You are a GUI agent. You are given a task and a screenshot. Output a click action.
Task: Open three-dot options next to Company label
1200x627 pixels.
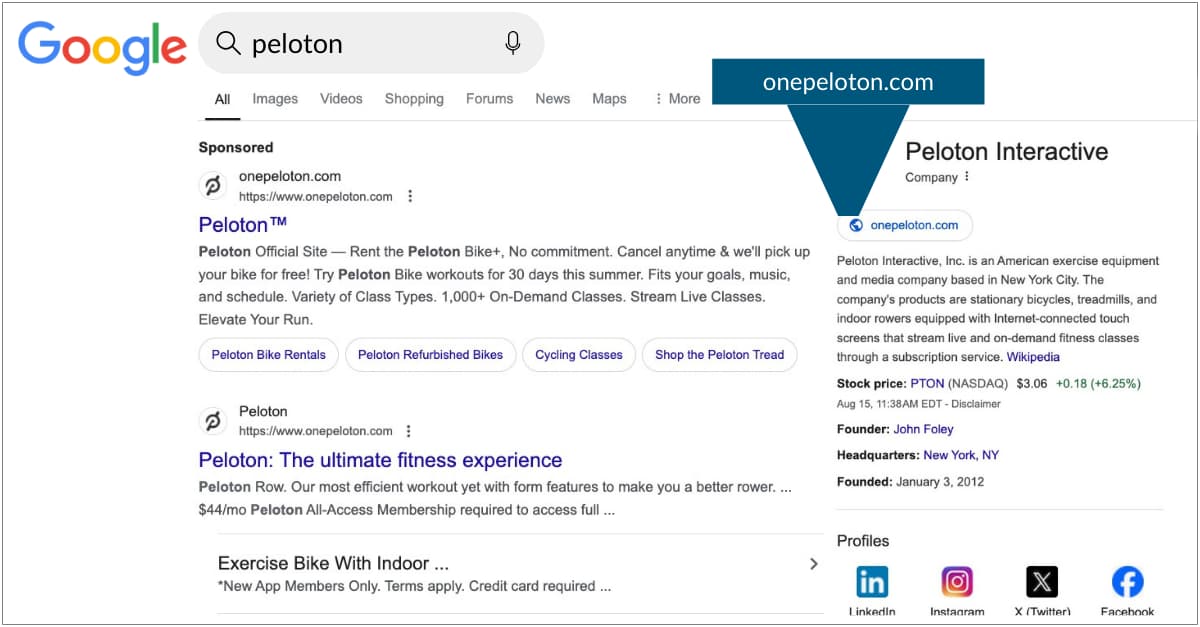tap(967, 177)
